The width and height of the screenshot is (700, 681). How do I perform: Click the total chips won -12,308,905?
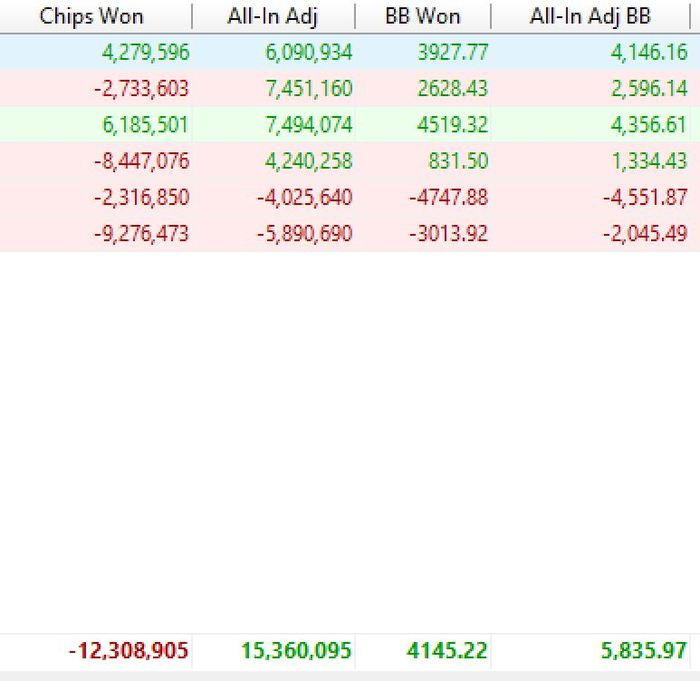click(x=129, y=651)
